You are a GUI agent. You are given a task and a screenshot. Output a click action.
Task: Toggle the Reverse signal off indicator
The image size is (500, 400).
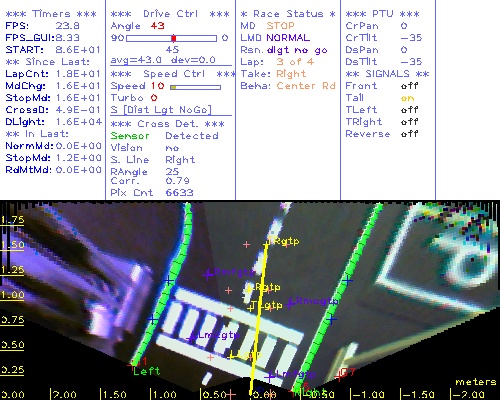pos(409,134)
